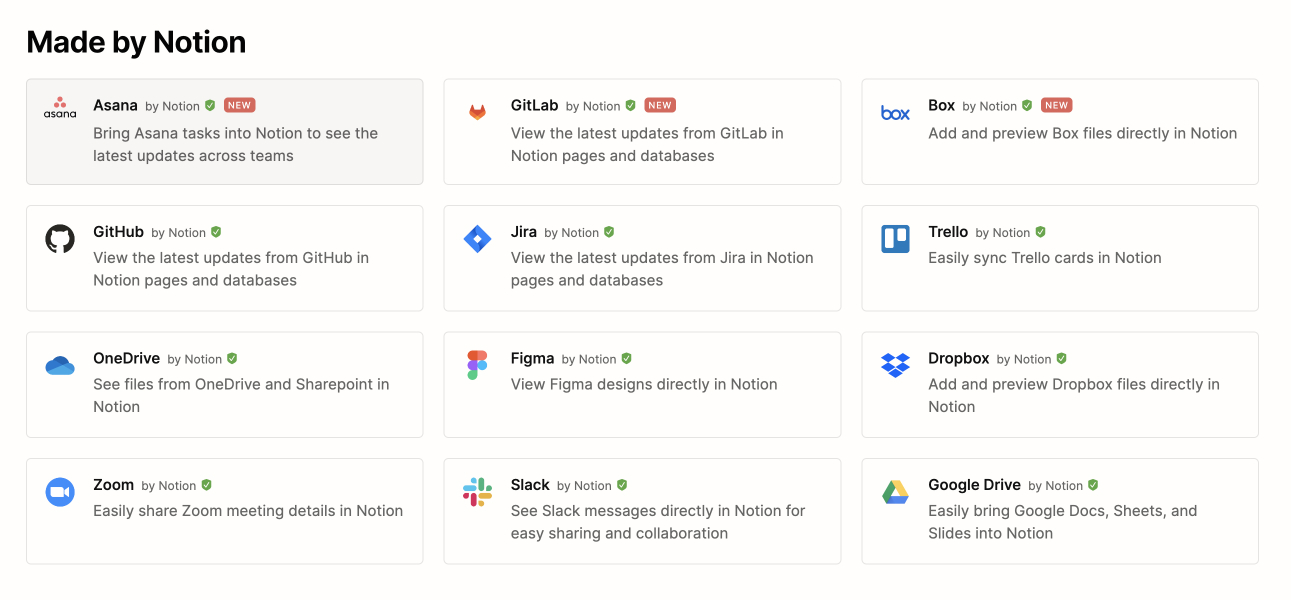The image size is (1291, 600).
Task: Click "Easily bring Google Docs, Sheets" description
Action: (x=1063, y=522)
